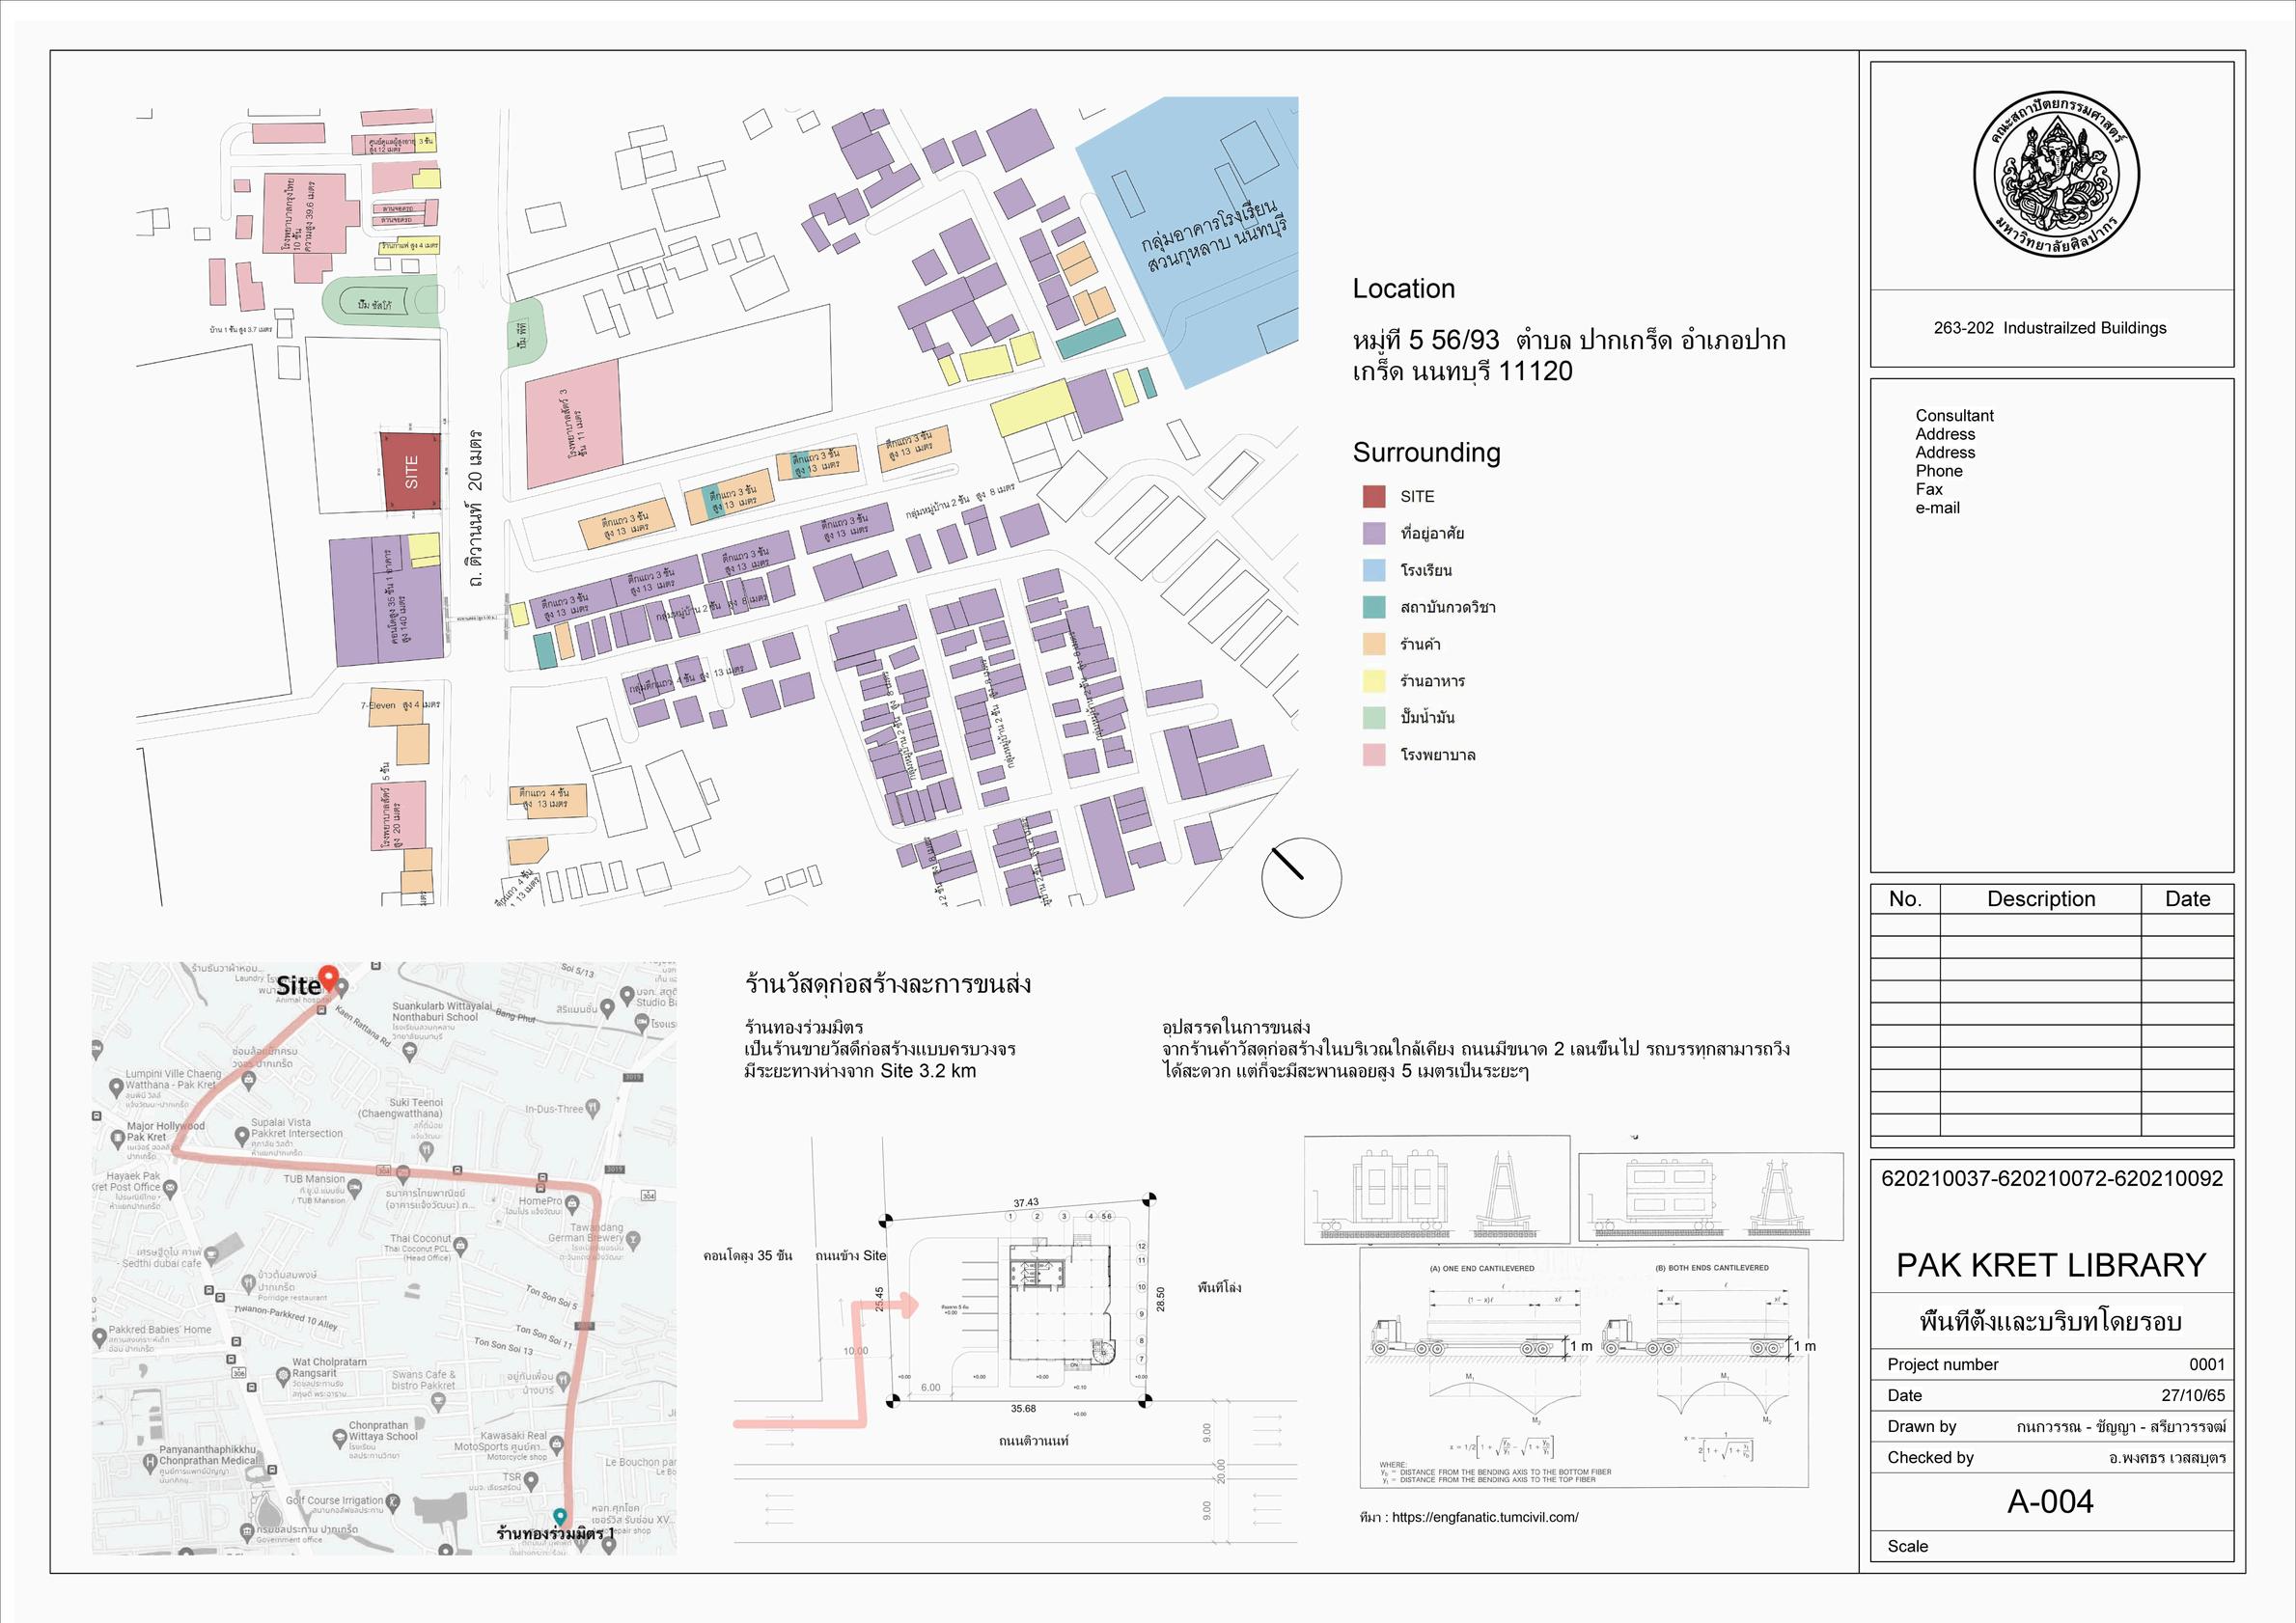
Task: Click the red Site pin on the map
Action: pyautogui.click(x=328, y=977)
